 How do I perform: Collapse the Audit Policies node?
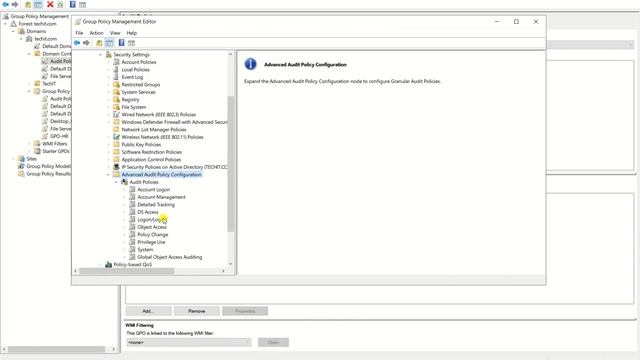[x=116, y=182]
